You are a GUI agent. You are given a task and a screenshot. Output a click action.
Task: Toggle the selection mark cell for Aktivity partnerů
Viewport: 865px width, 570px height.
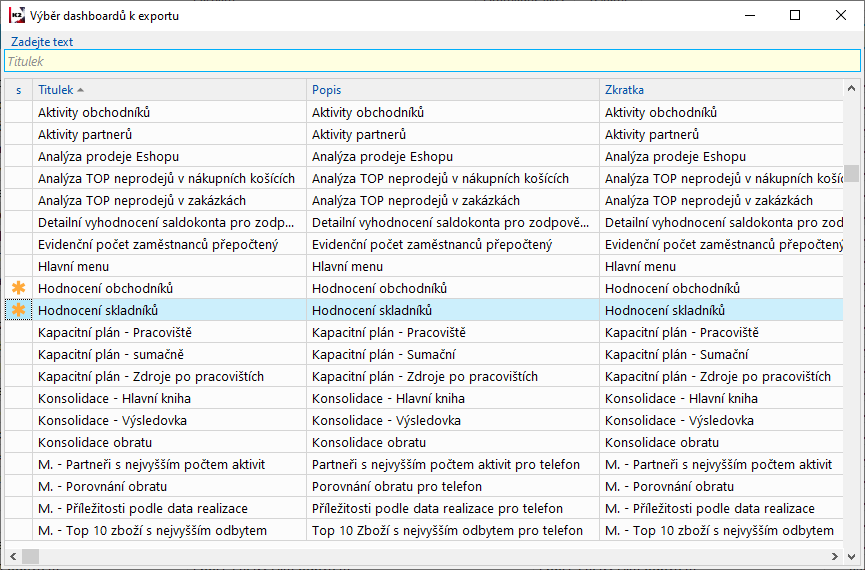pos(18,134)
